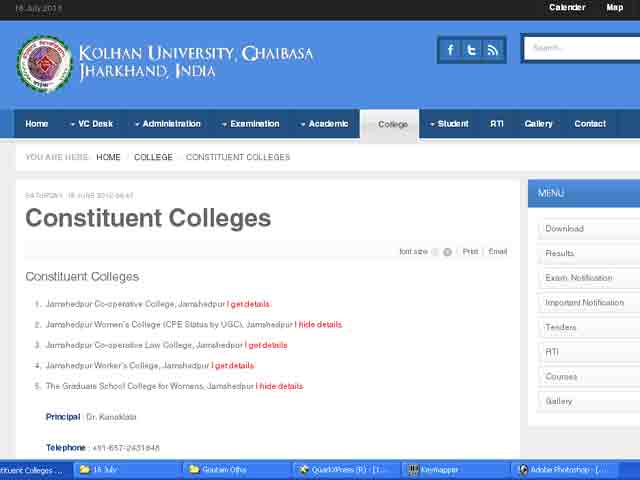Open the Student dropdown menu
This screenshot has width=640, height=480.
[x=448, y=124]
